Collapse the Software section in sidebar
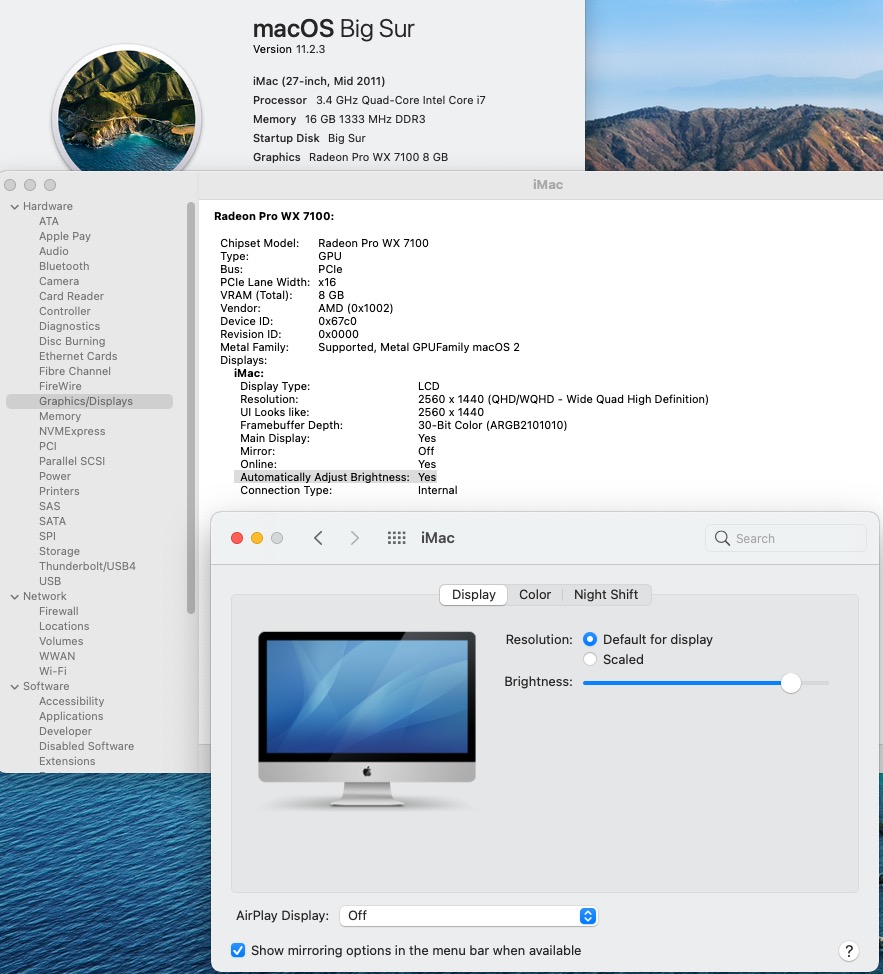Screen dimensions: 883x974 [x=14, y=686]
